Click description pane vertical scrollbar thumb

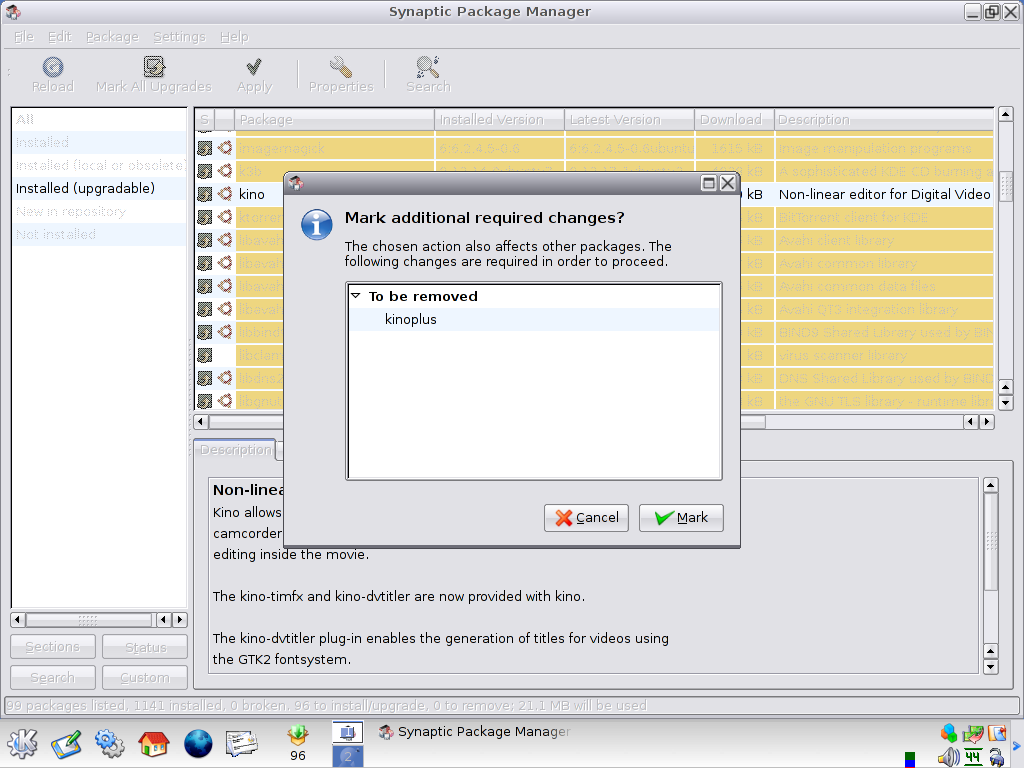tap(990, 541)
